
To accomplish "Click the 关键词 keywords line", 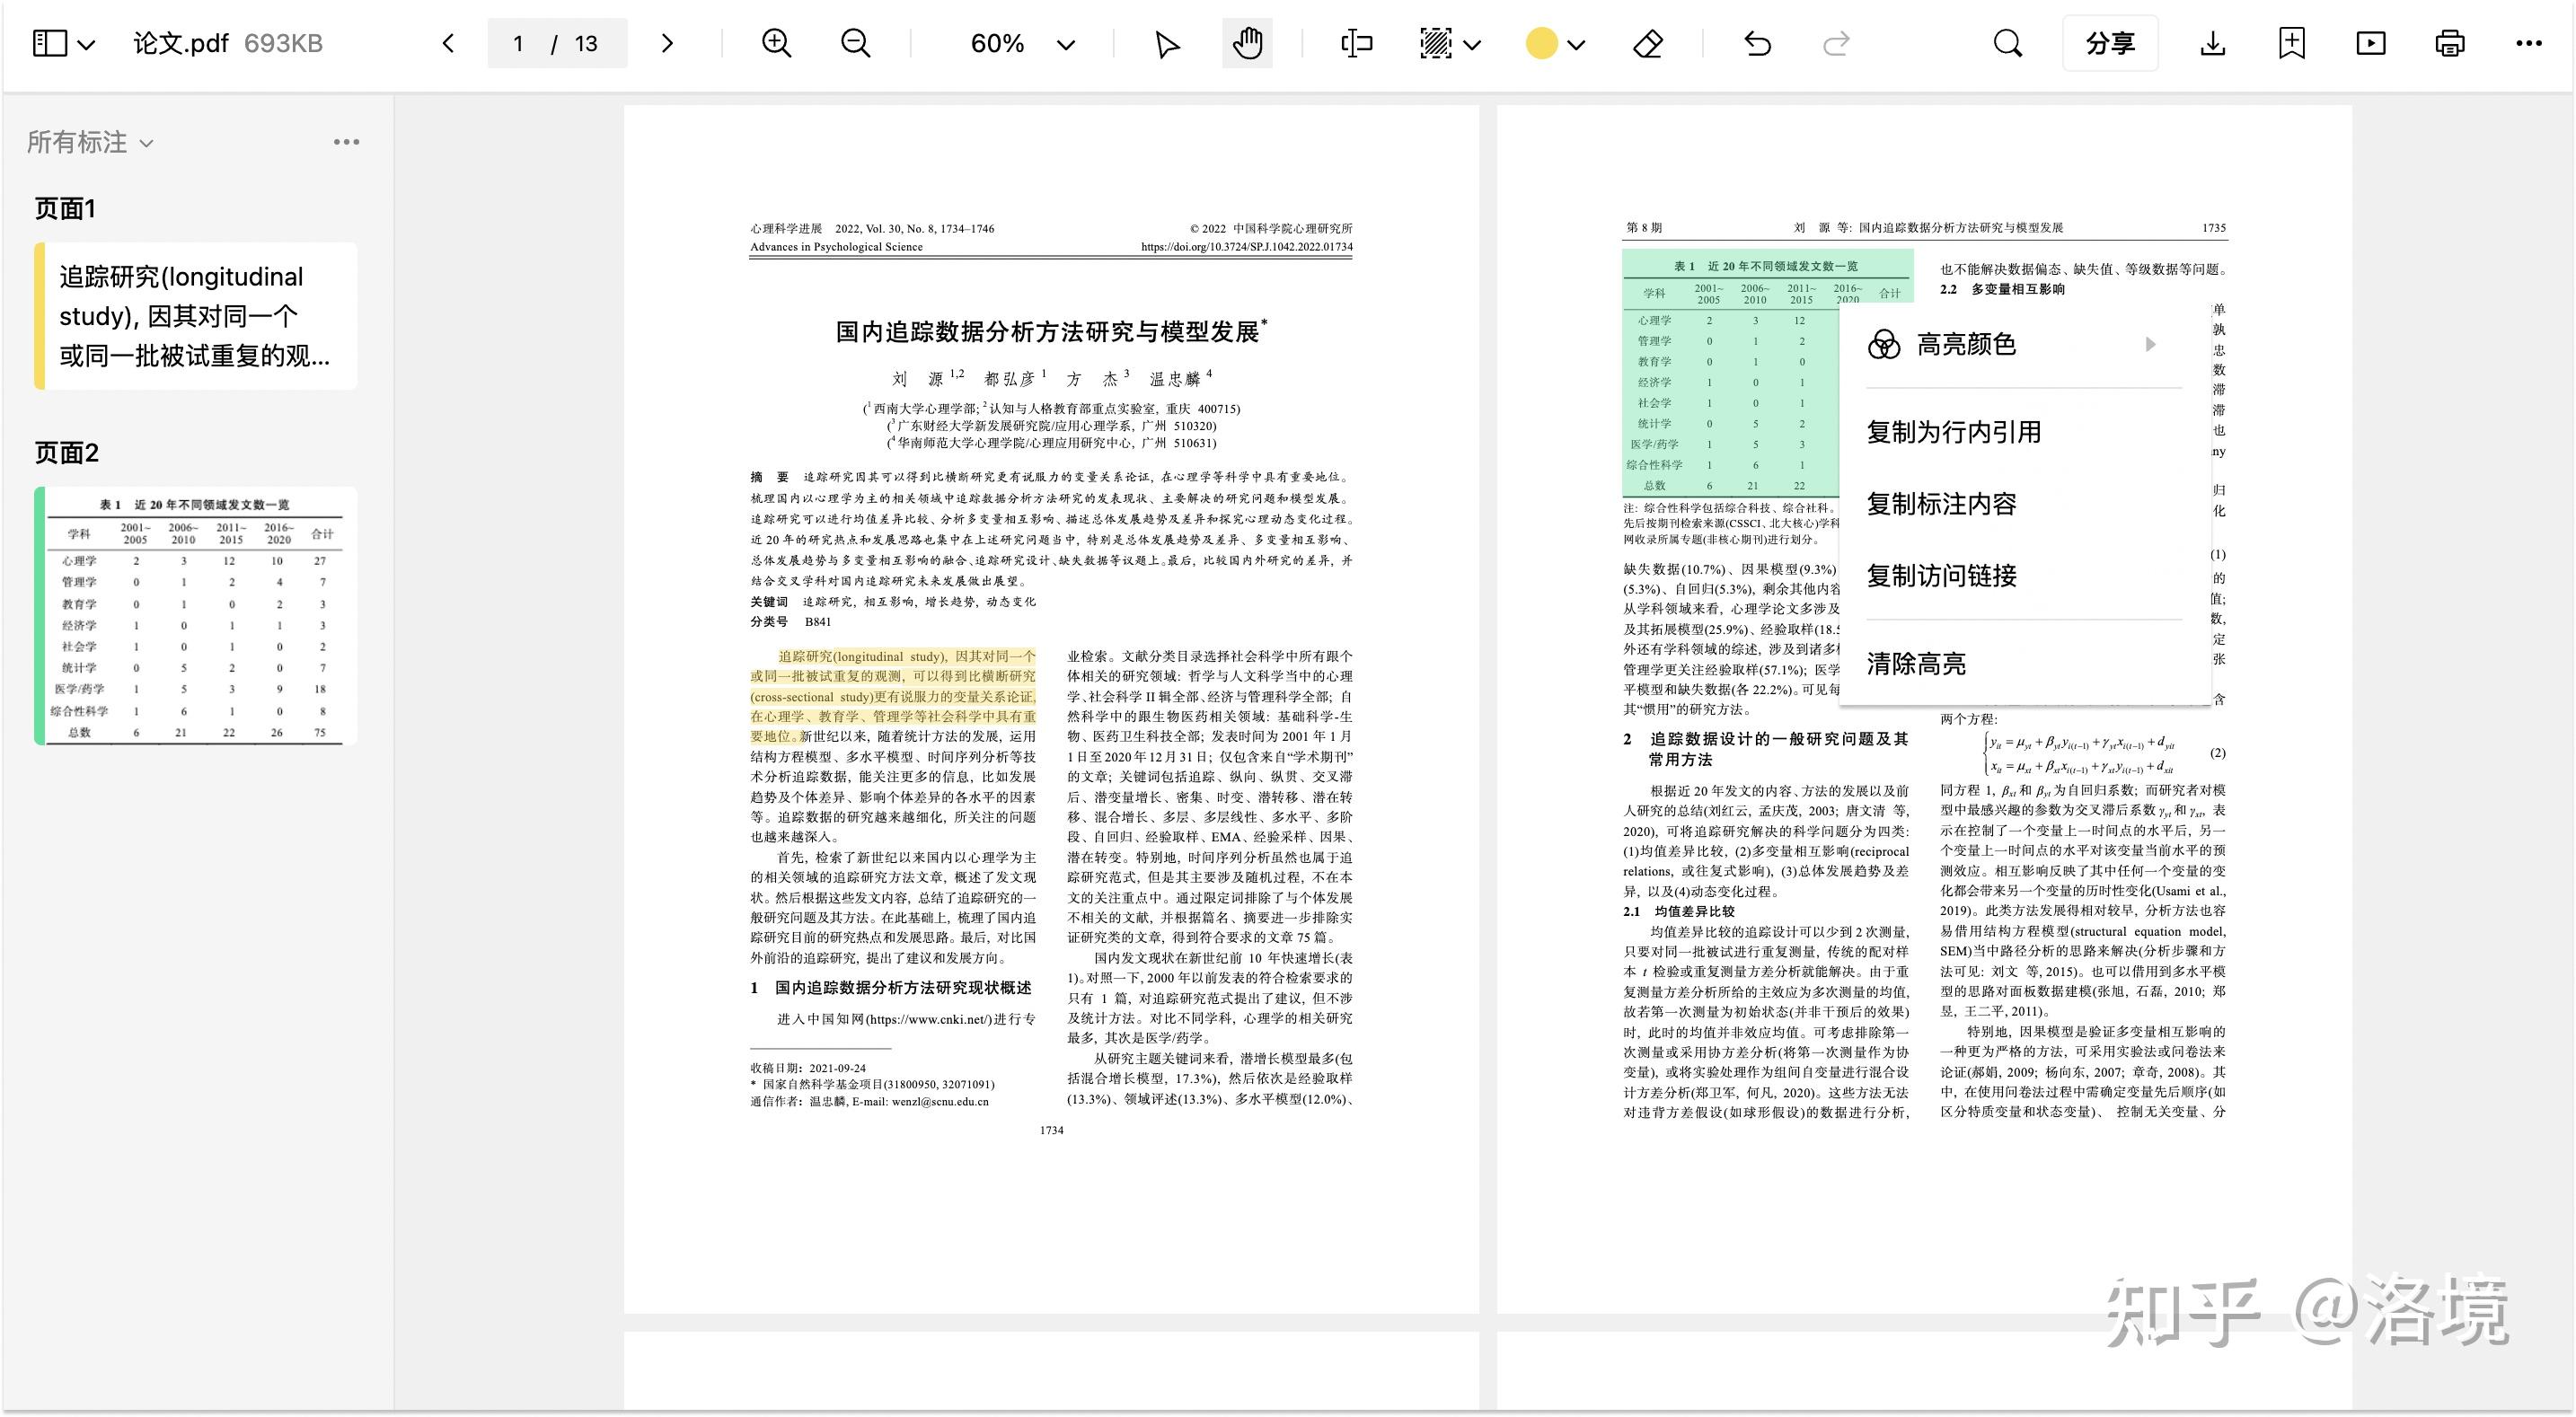I will click(x=893, y=602).
